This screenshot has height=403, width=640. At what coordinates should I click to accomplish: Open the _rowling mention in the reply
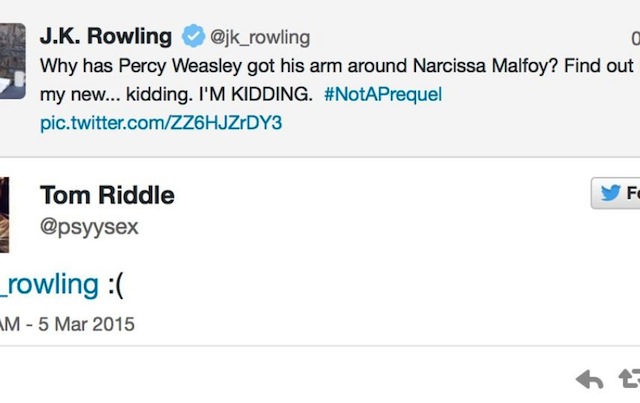[x=49, y=284]
